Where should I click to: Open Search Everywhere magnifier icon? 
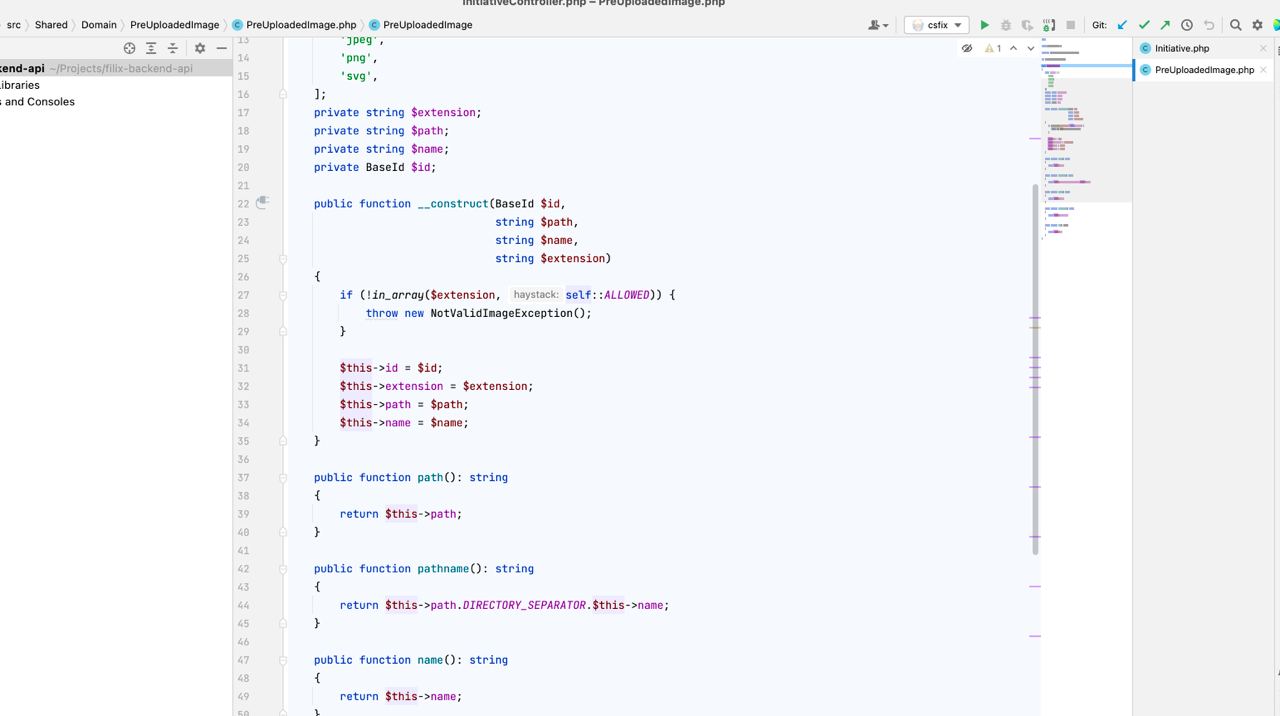[x=1236, y=25]
